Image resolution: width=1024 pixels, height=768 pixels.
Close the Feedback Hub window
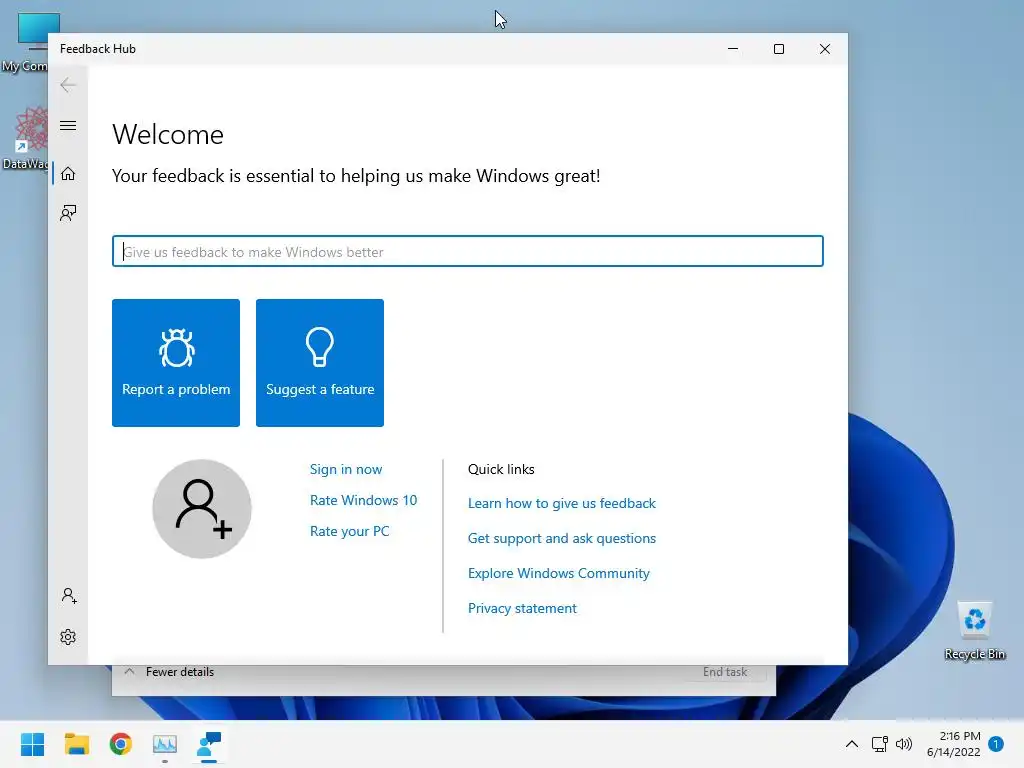click(x=825, y=49)
